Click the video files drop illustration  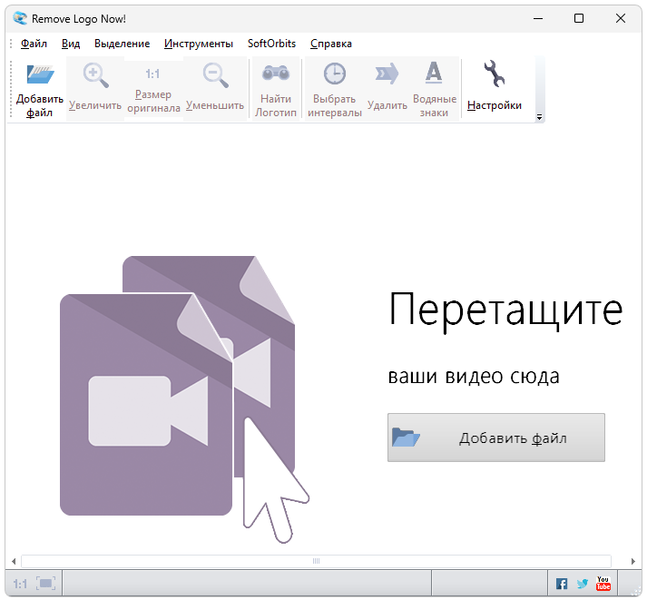(x=185, y=399)
